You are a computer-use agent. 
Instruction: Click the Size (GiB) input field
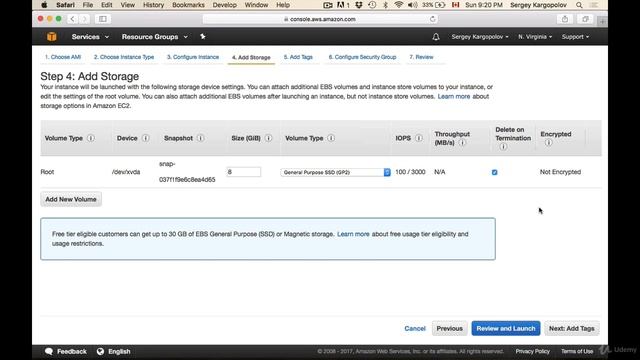244,172
